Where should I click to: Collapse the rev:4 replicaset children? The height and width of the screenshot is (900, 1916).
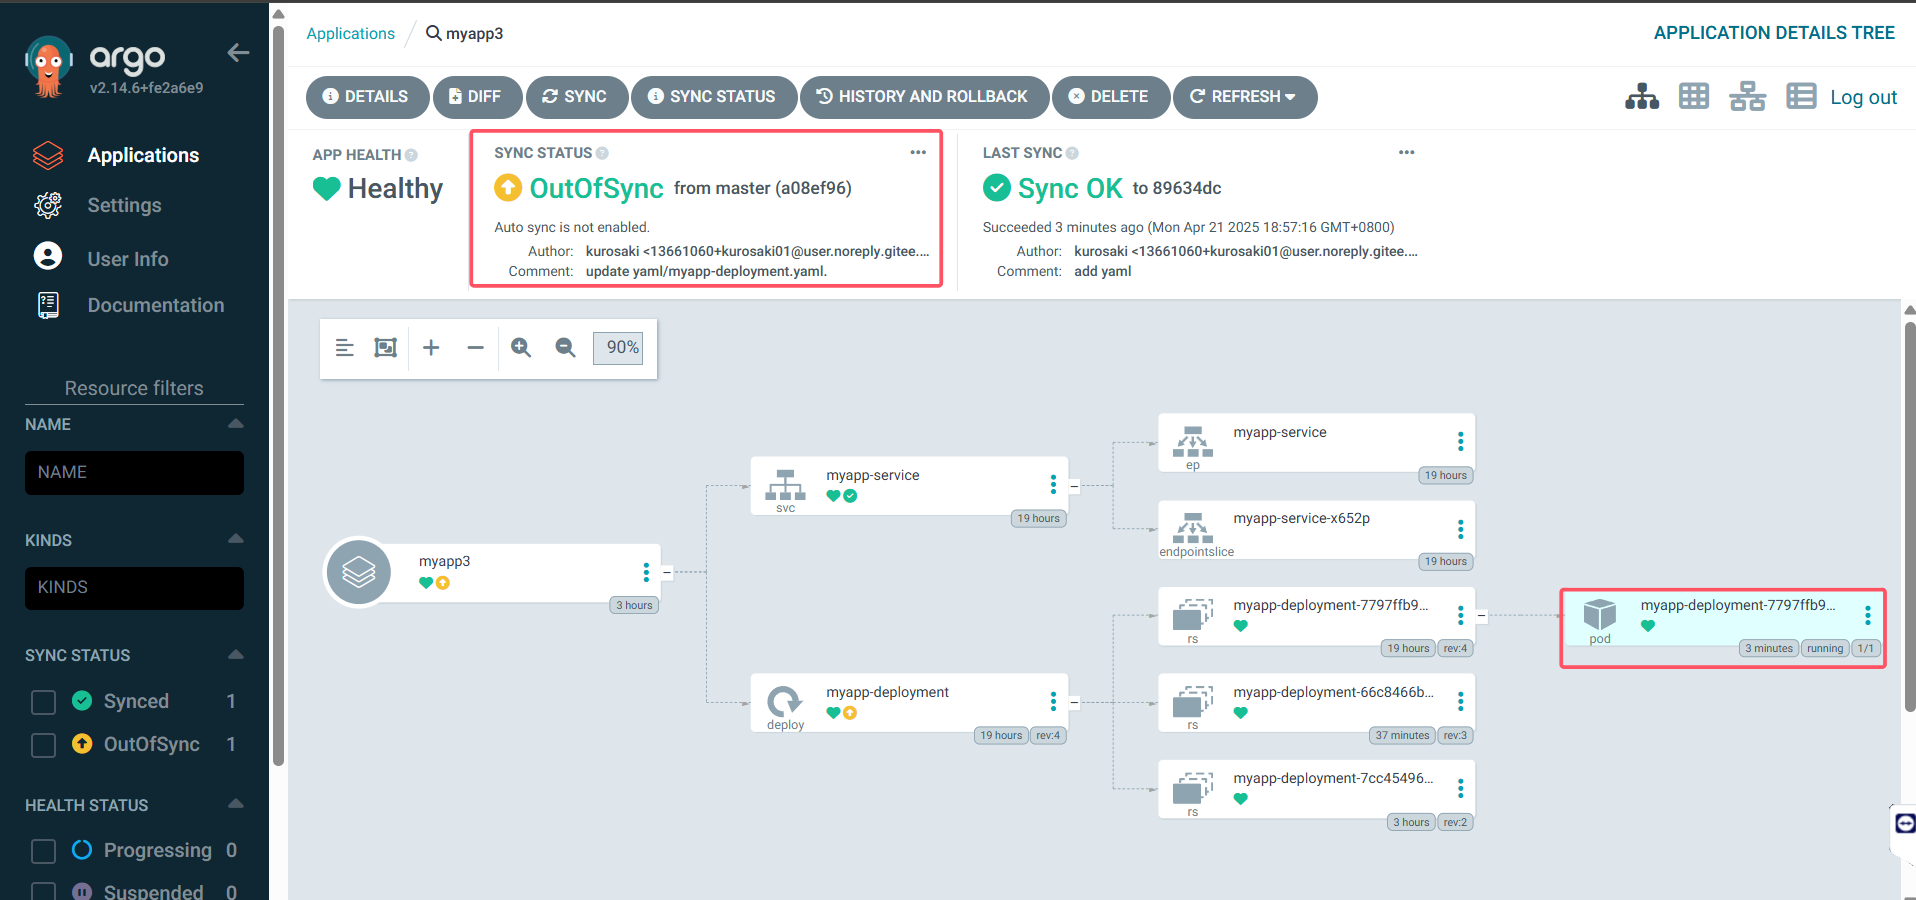tap(1481, 616)
